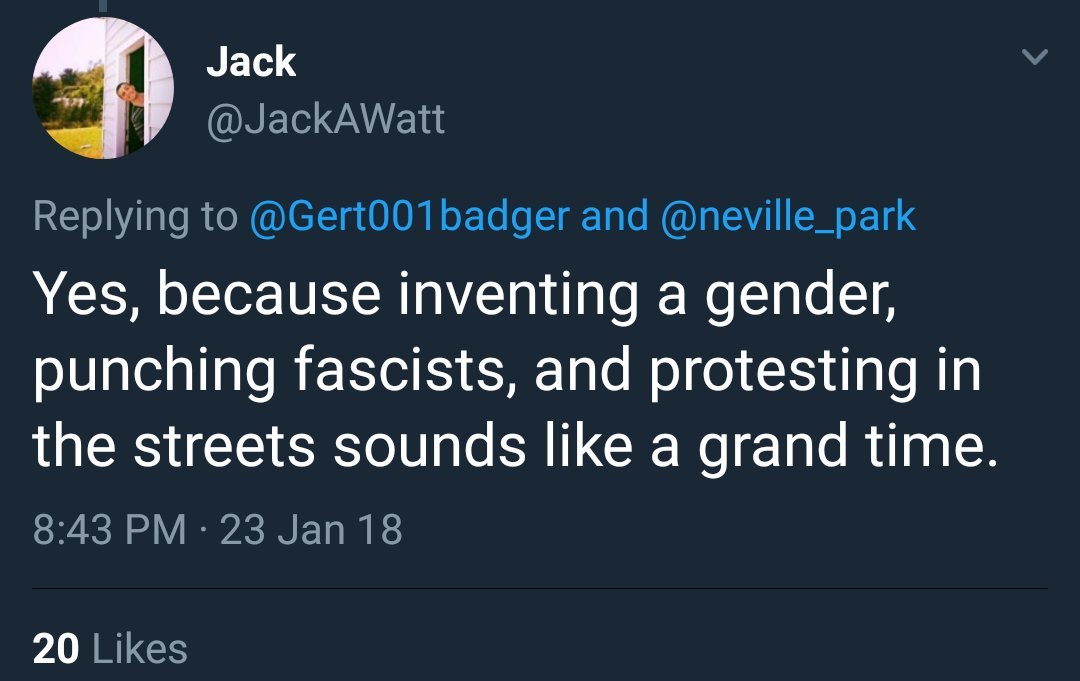The width and height of the screenshot is (1080, 681).
Task: View the 20 Likes list
Action: click(x=110, y=649)
